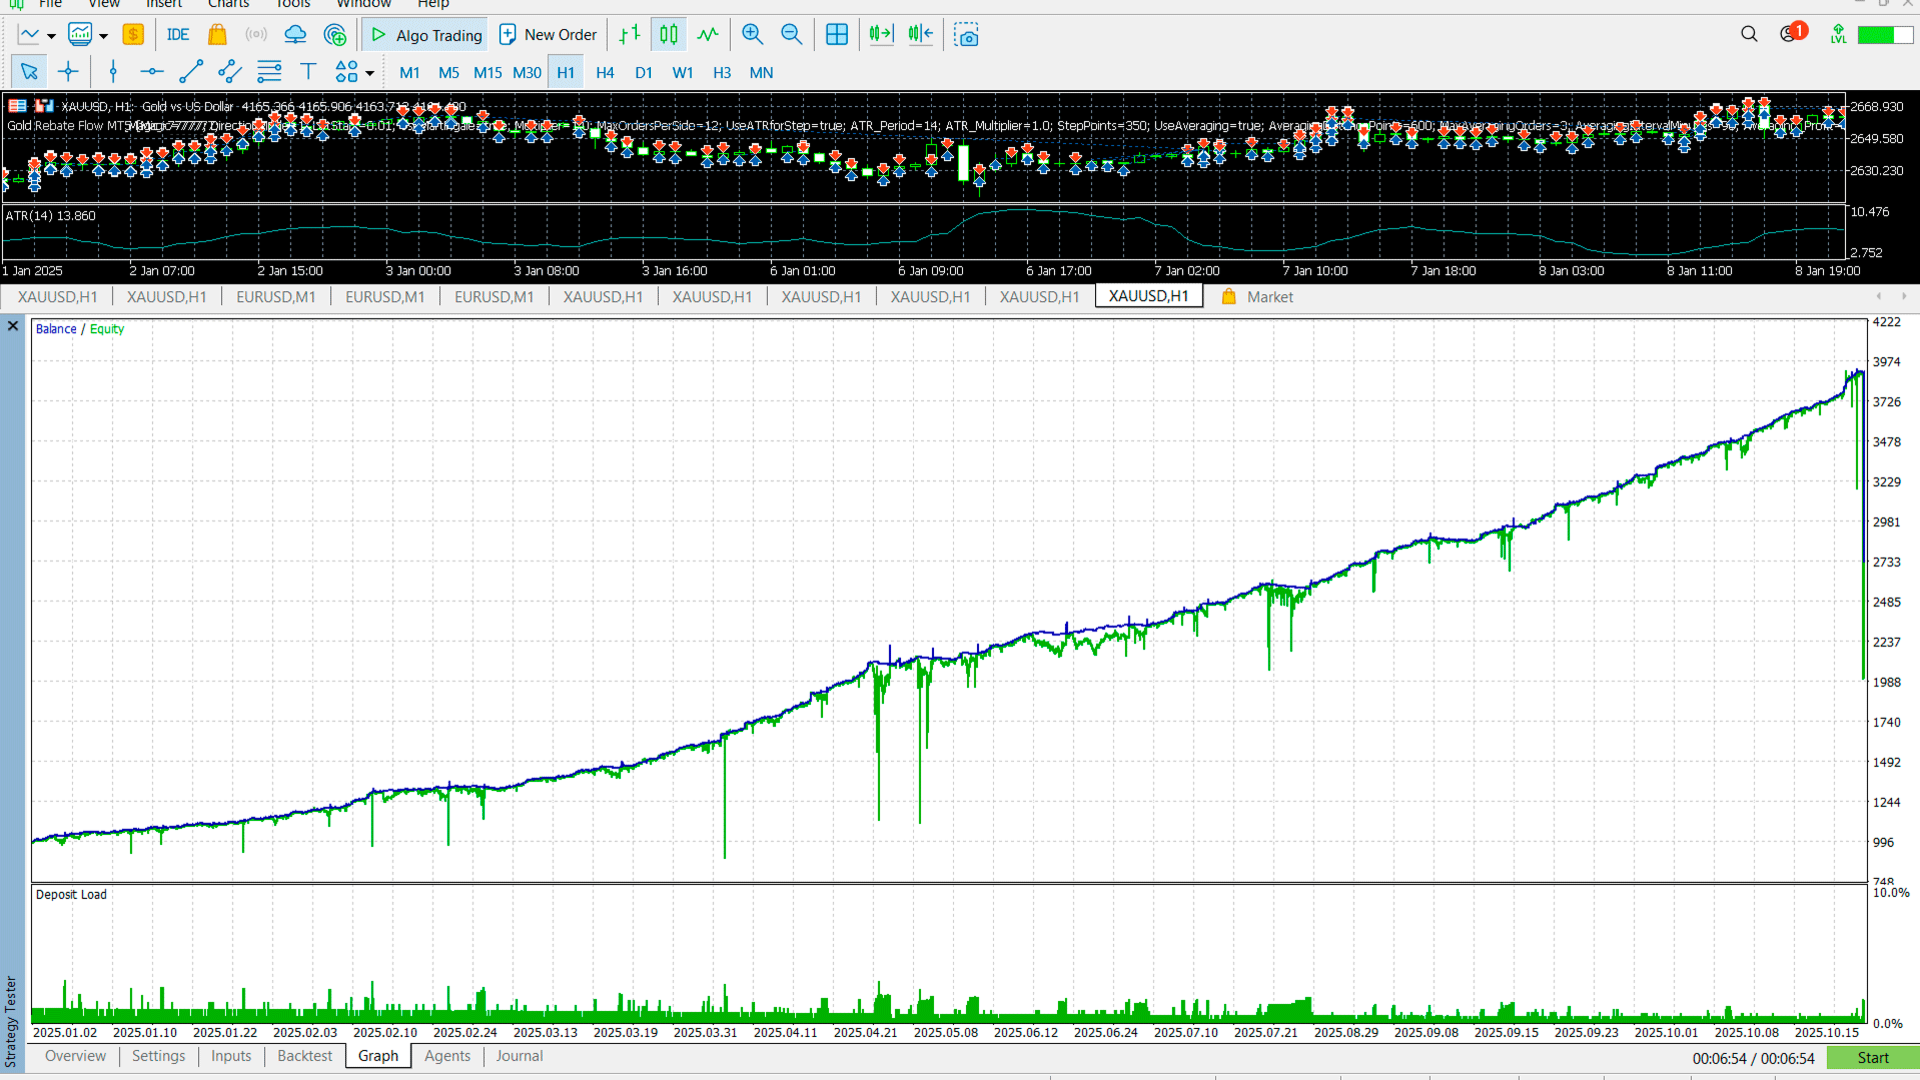The width and height of the screenshot is (1920, 1080).
Task: Click New Order button
Action: [x=548, y=35]
